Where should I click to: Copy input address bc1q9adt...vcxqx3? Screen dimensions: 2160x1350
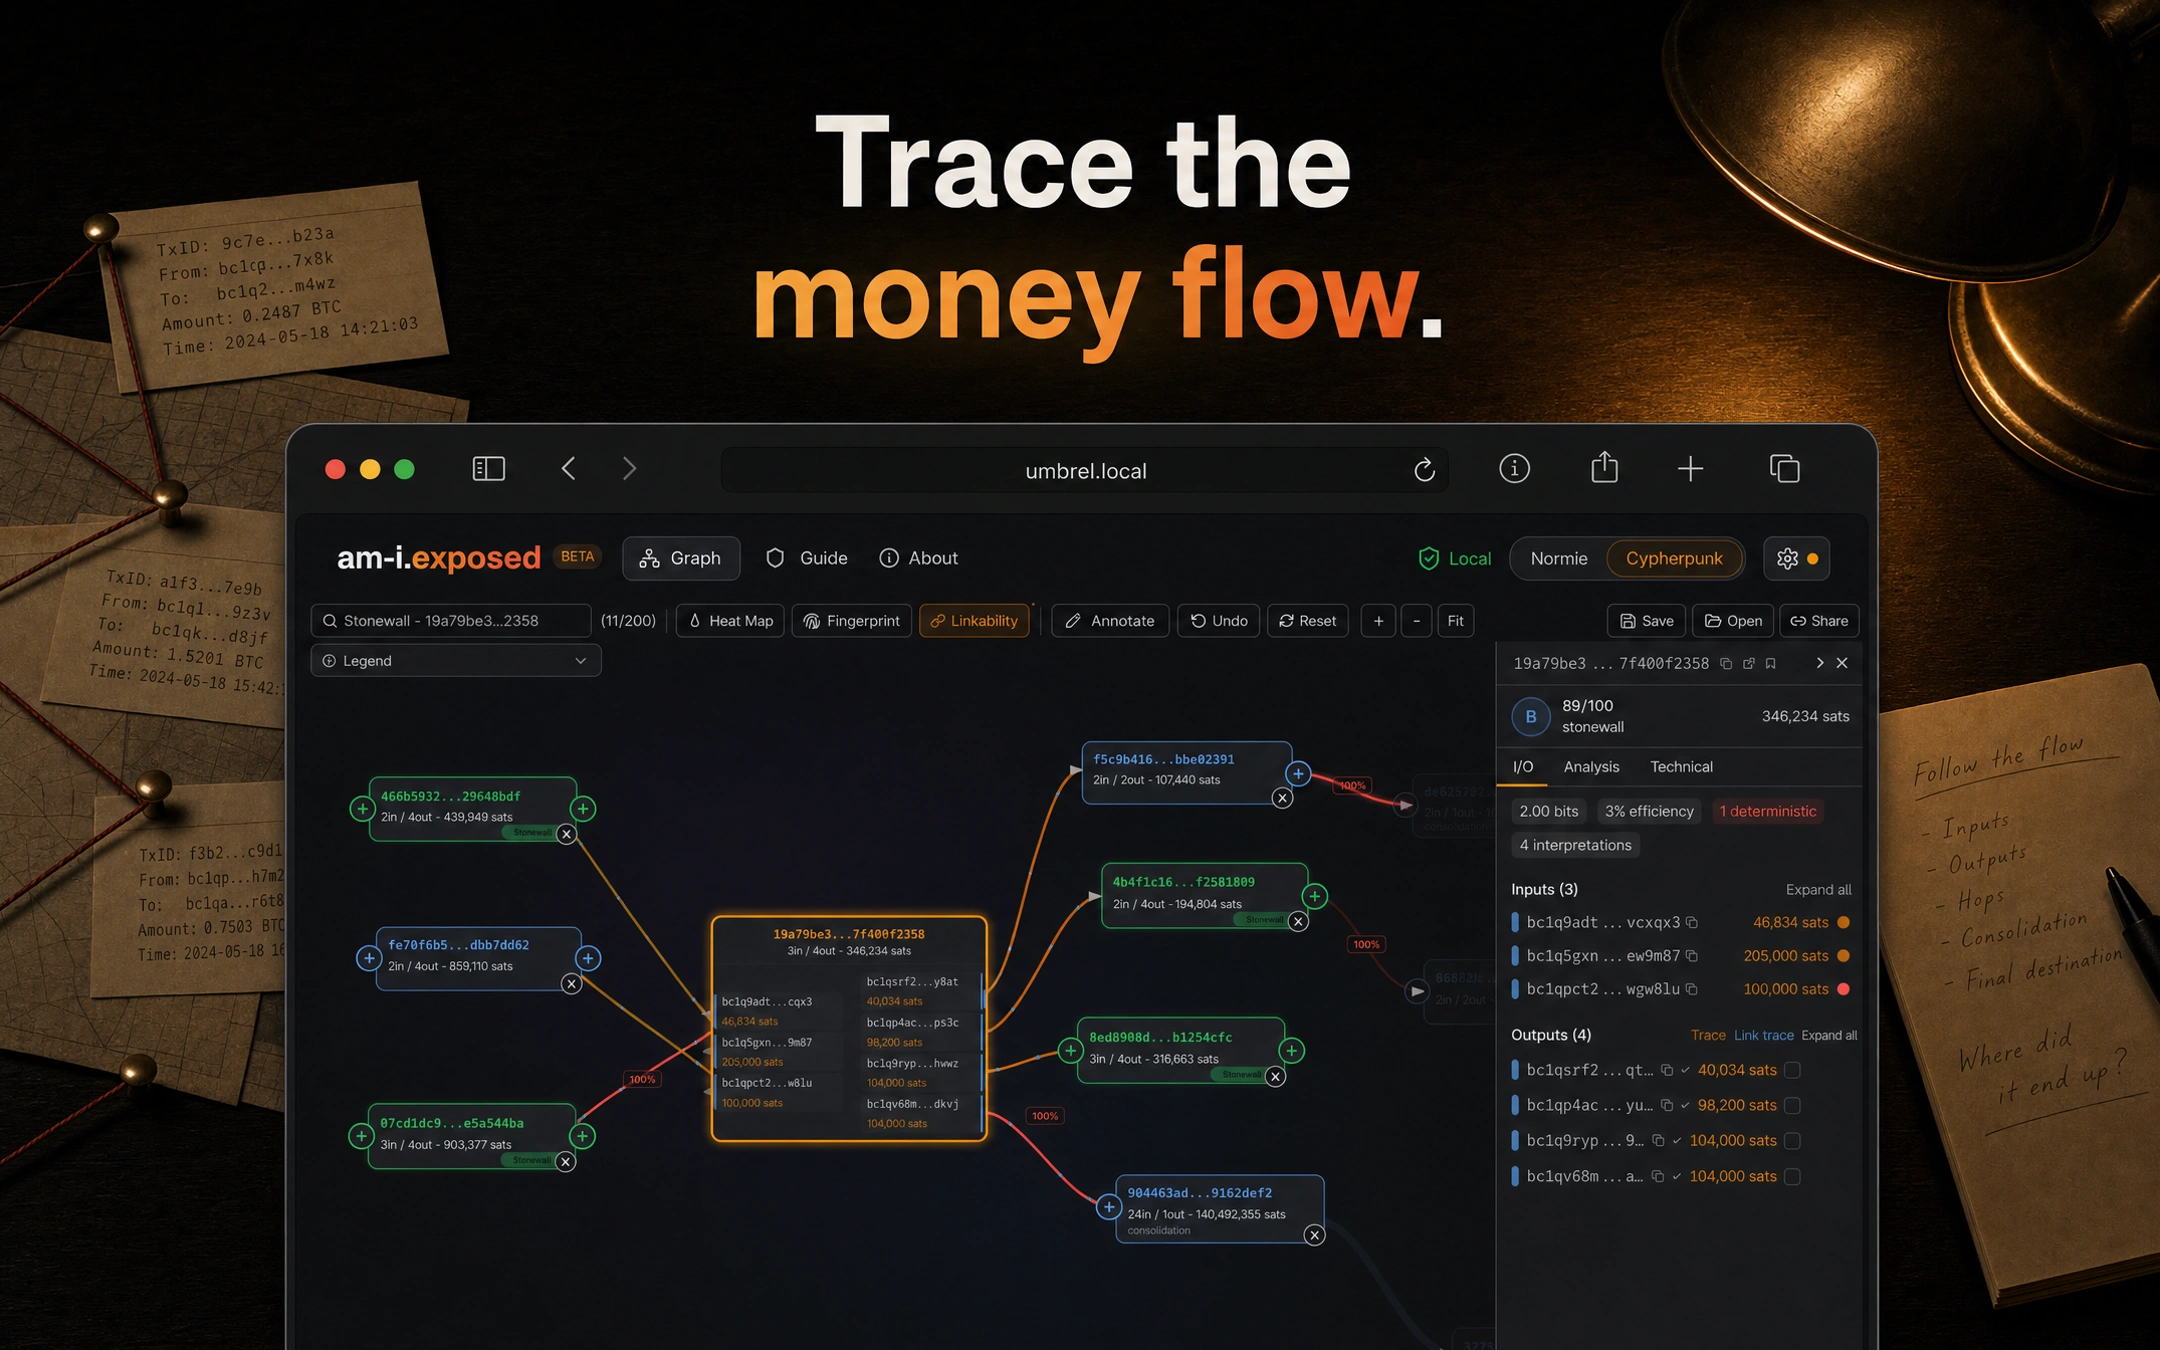[x=1692, y=922]
